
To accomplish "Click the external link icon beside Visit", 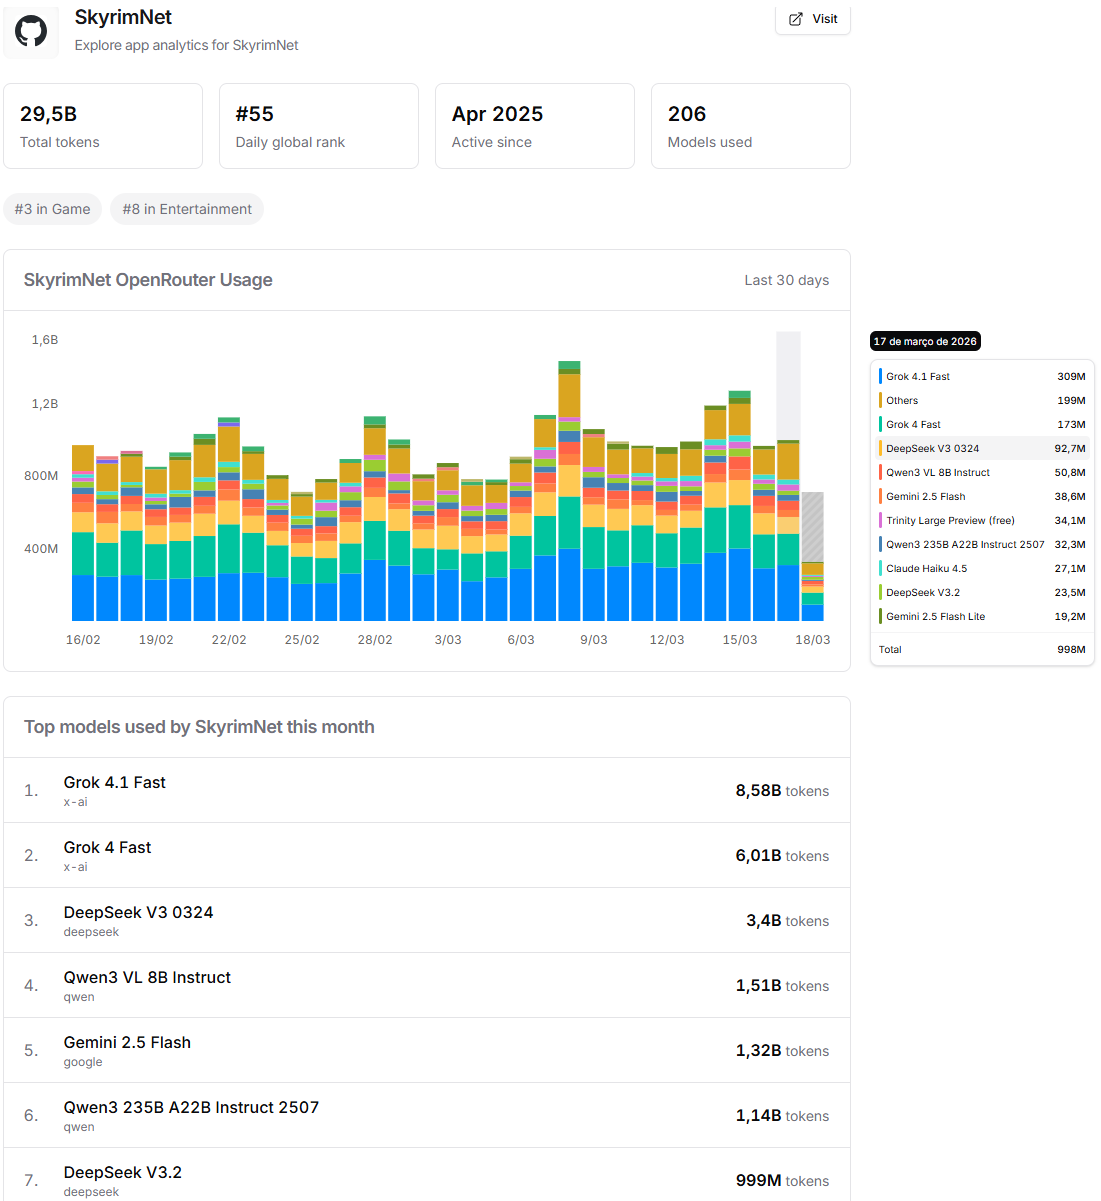I will click(796, 19).
